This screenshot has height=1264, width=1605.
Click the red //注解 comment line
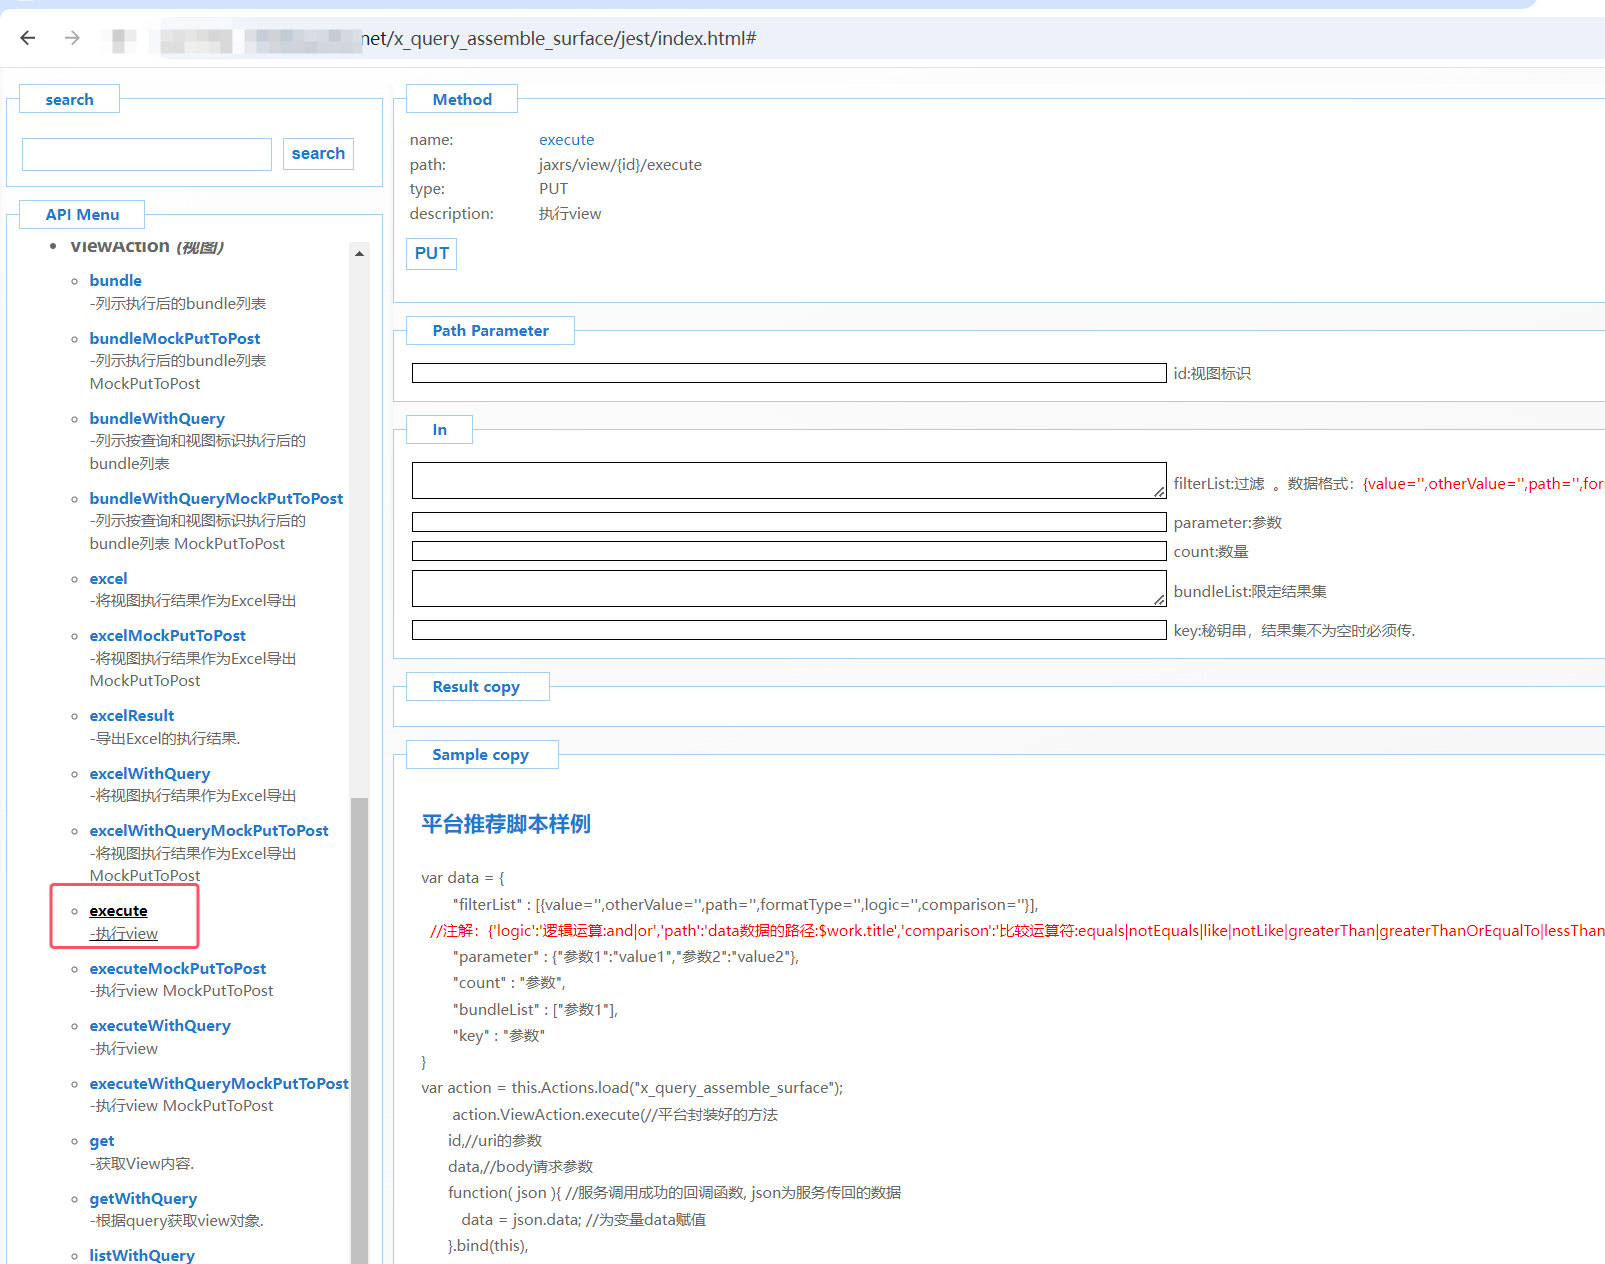pos(1017,931)
